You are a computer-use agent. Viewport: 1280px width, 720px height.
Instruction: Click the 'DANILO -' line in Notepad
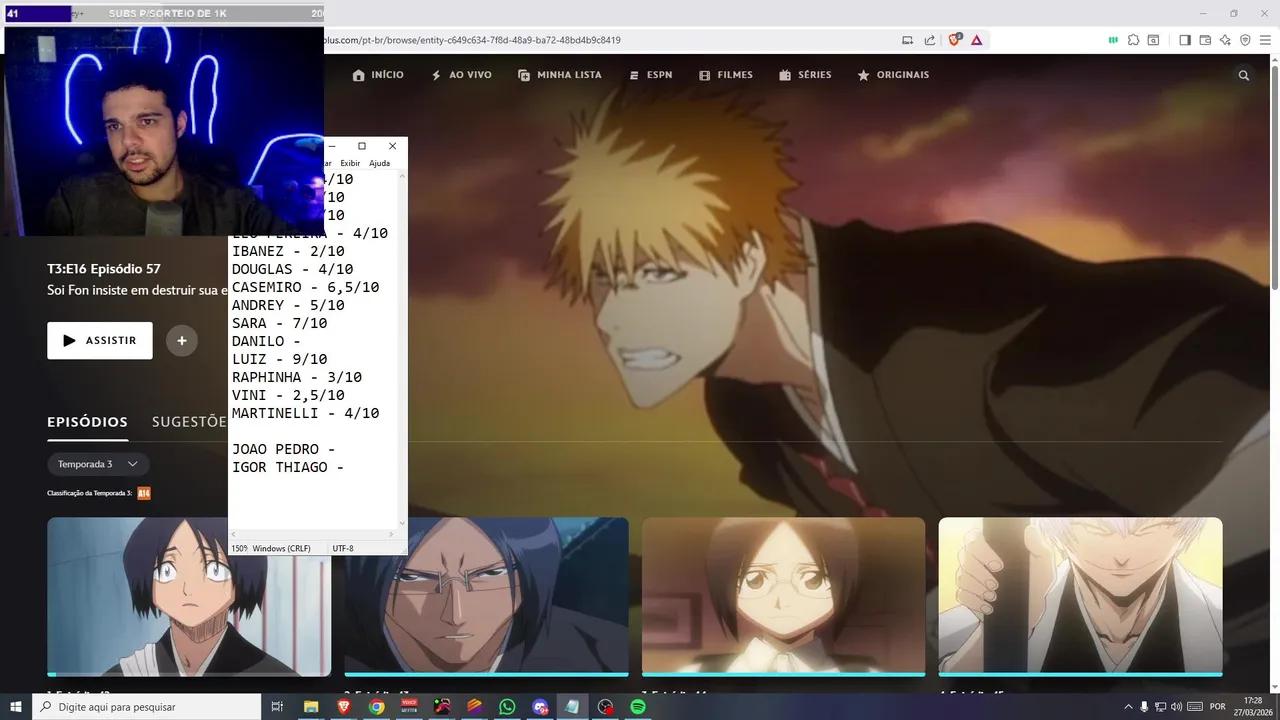pyautogui.click(x=266, y=341)
